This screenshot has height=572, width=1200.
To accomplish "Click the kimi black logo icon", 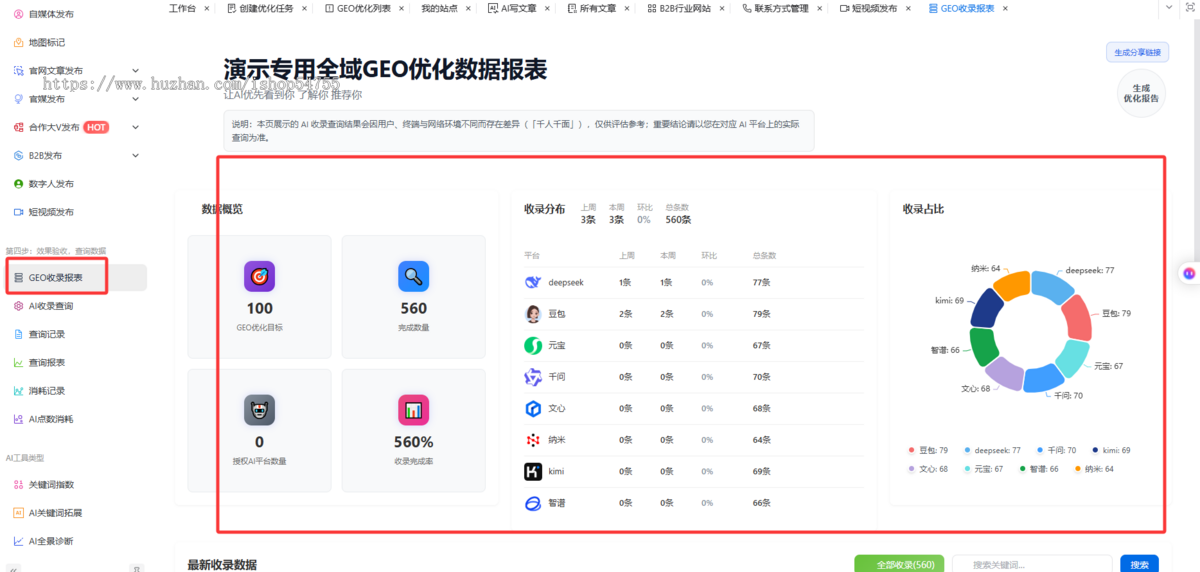I will (533, 471).
